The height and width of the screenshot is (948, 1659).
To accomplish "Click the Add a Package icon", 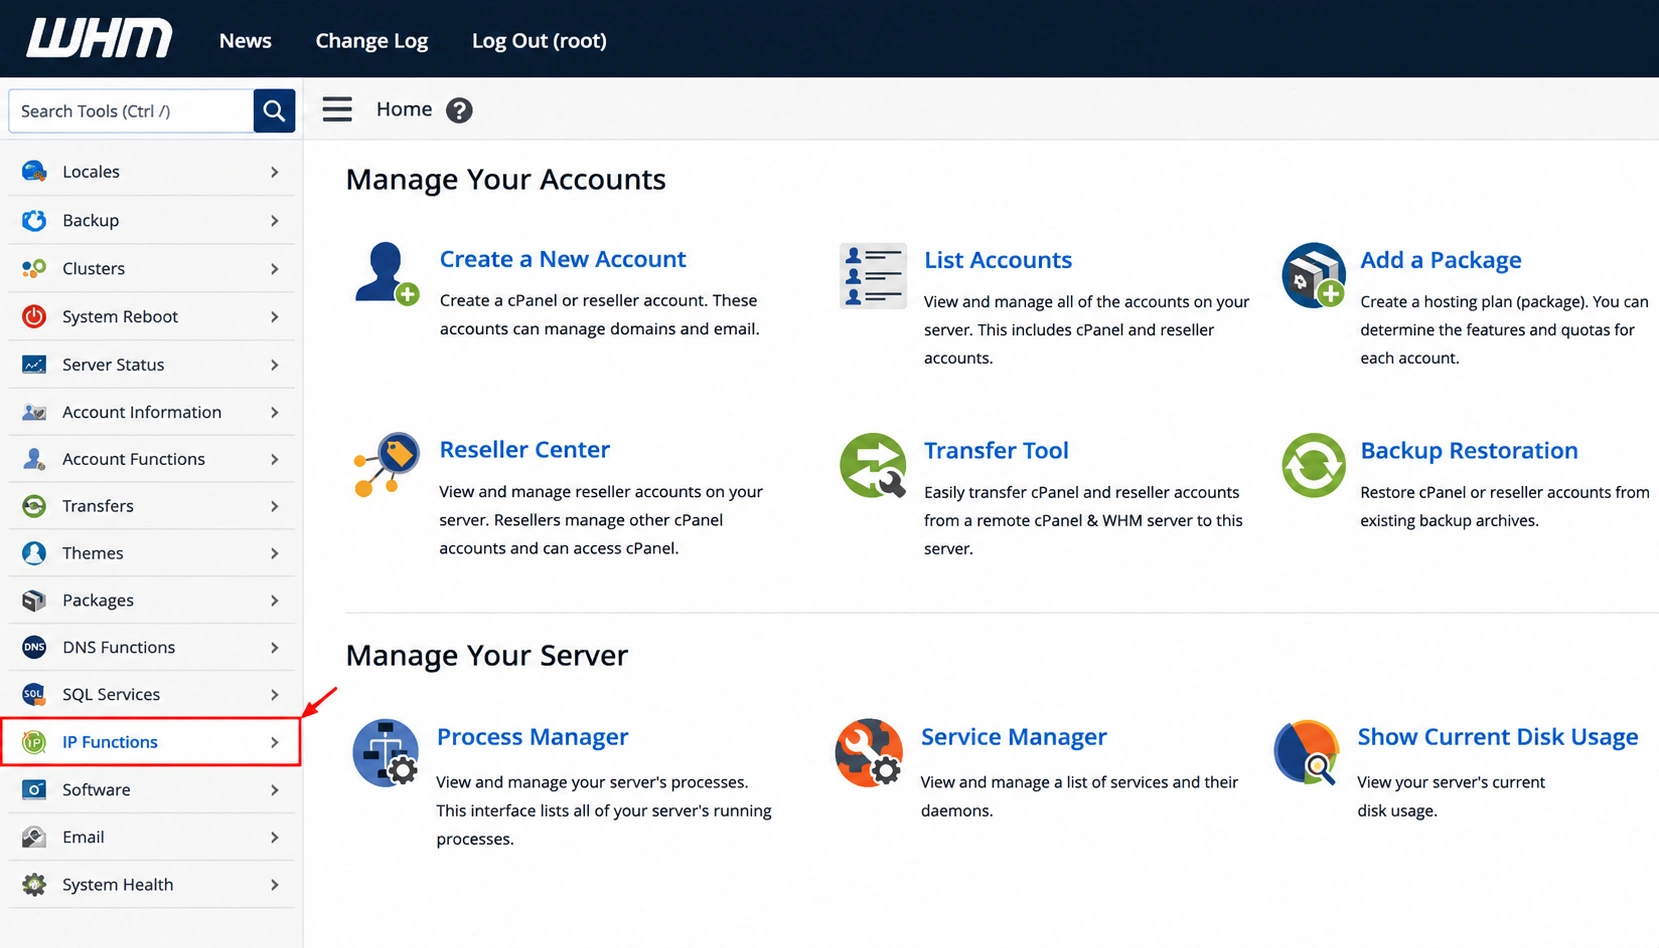I will coord(1313,275).
